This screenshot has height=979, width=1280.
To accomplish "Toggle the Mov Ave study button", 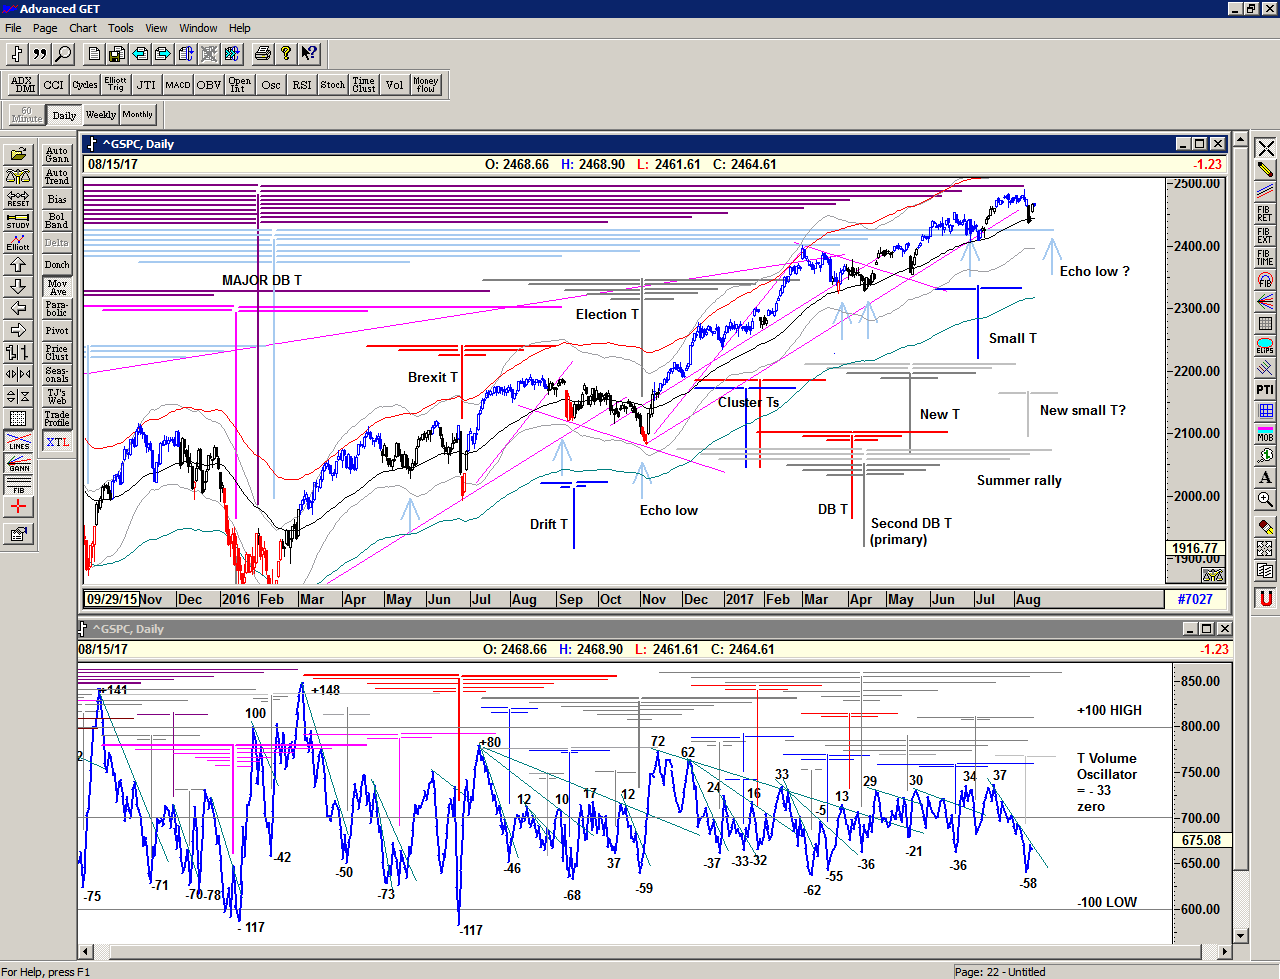I will (x=57, y=287).
